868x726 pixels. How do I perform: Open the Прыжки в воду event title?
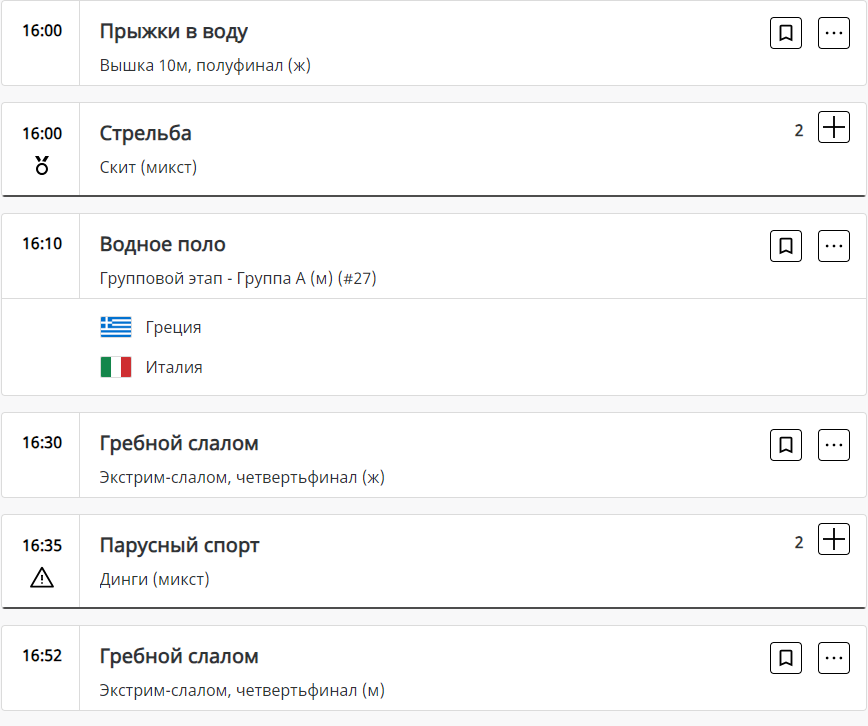[174, 31]
